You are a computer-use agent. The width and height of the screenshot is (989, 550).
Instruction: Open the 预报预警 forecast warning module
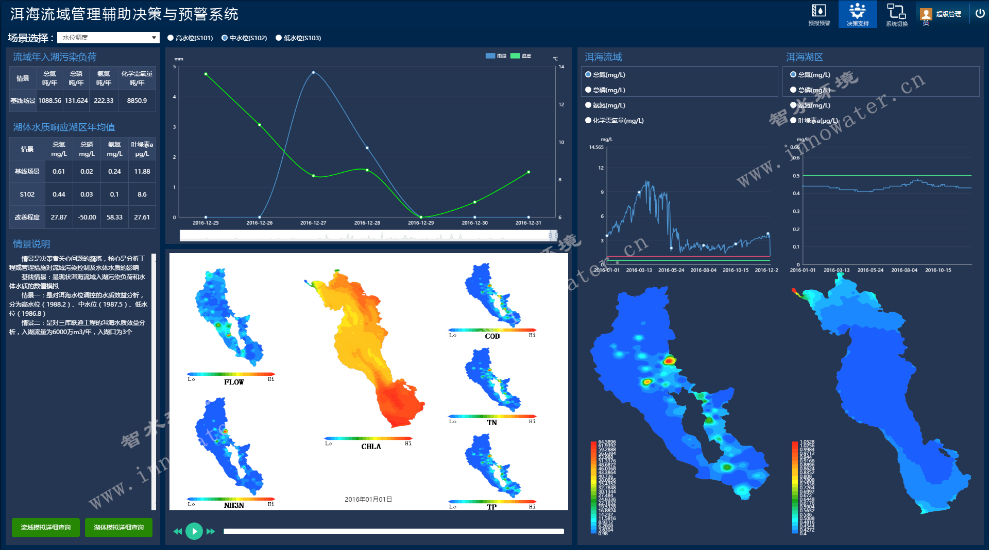pos(818,14)
